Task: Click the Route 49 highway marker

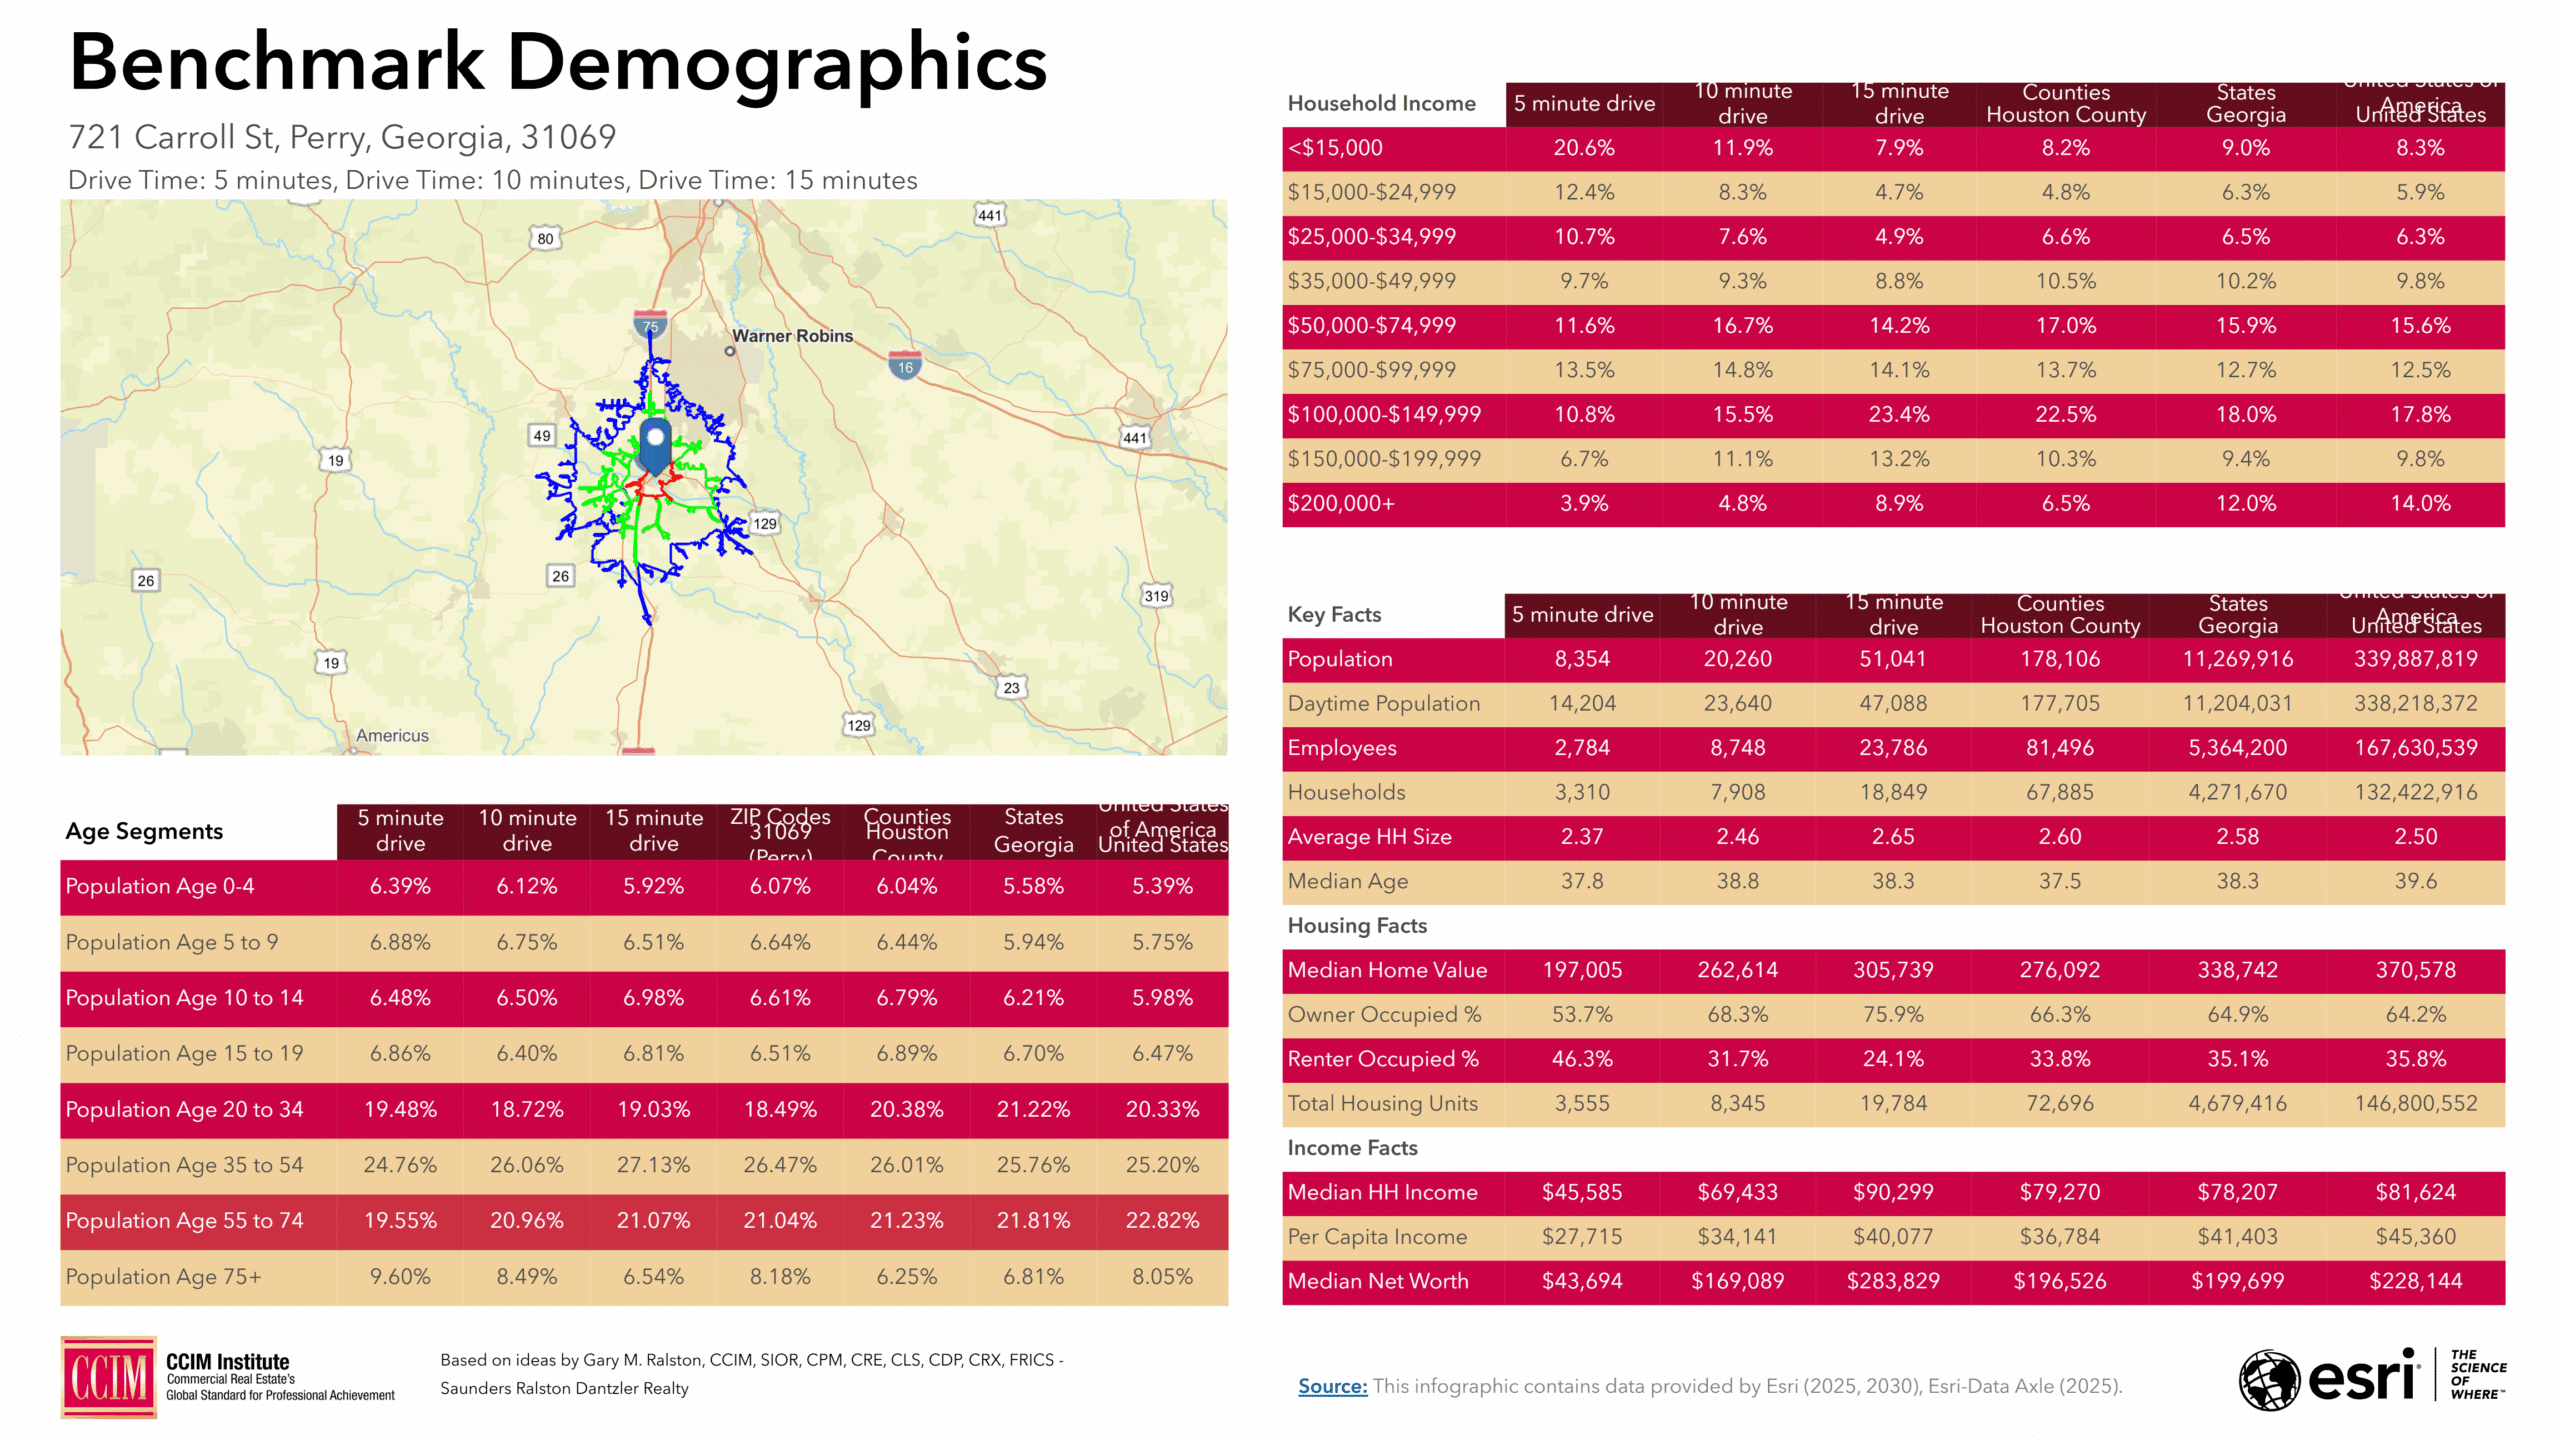Action: 541,435
